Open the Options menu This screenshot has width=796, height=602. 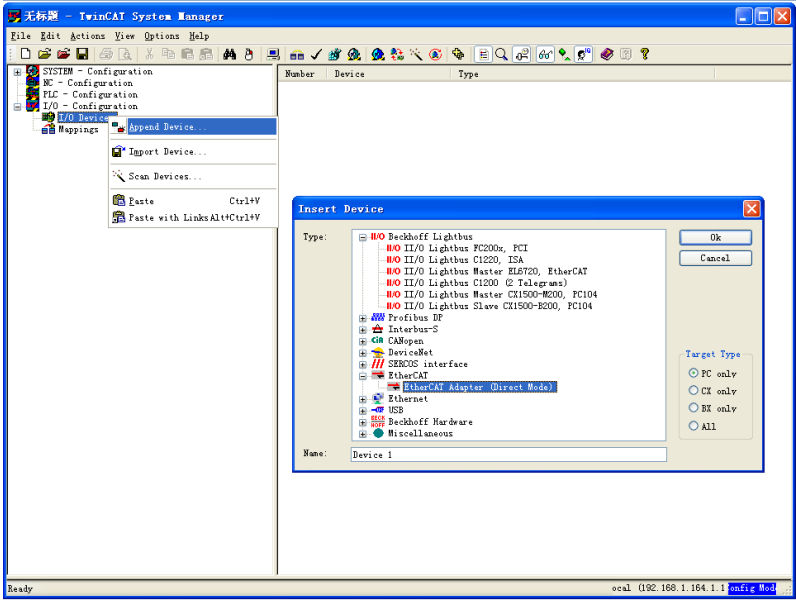161,36
